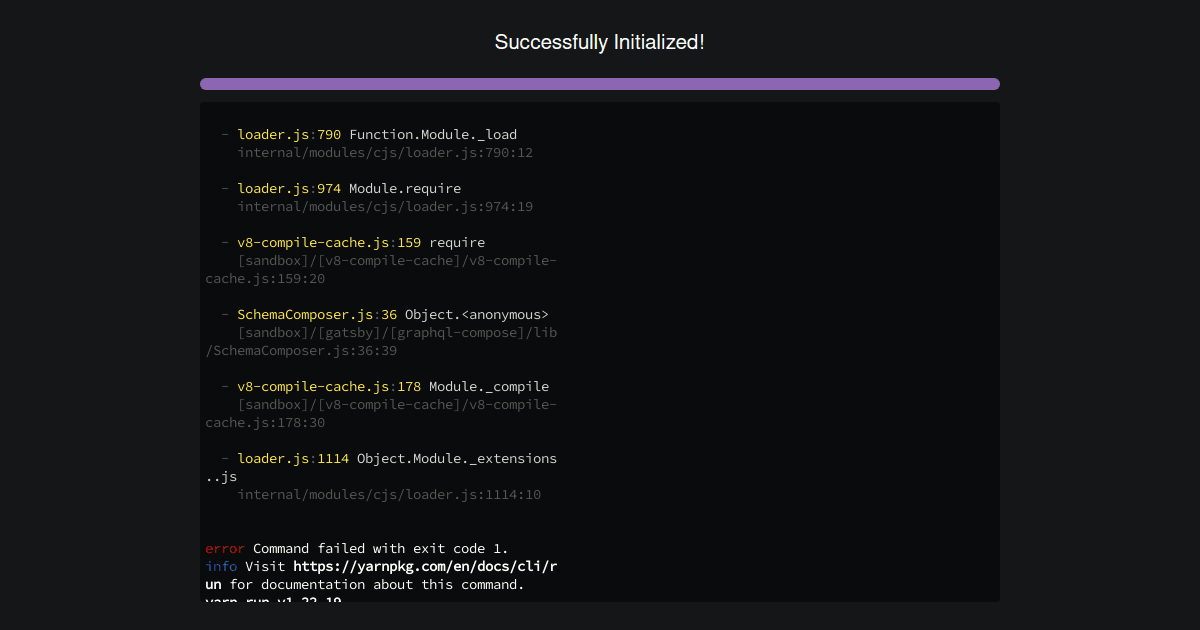Viewport: 1200px width, 630px height.
Task: Click the internal/modules/cjs/loader.js:790:12 path
Action: tap(386, 152)
